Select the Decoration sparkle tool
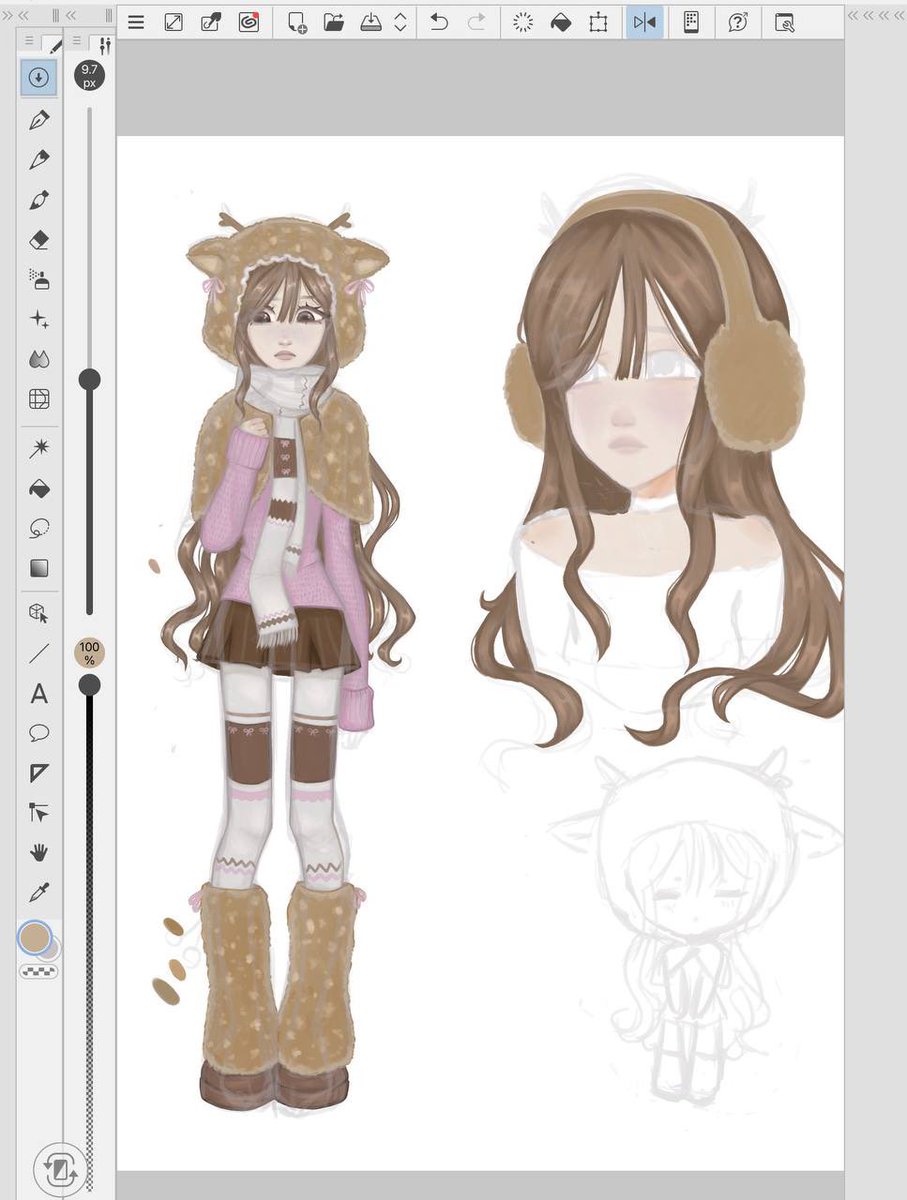Screen dimensions: 907x1200 point(39,320)
